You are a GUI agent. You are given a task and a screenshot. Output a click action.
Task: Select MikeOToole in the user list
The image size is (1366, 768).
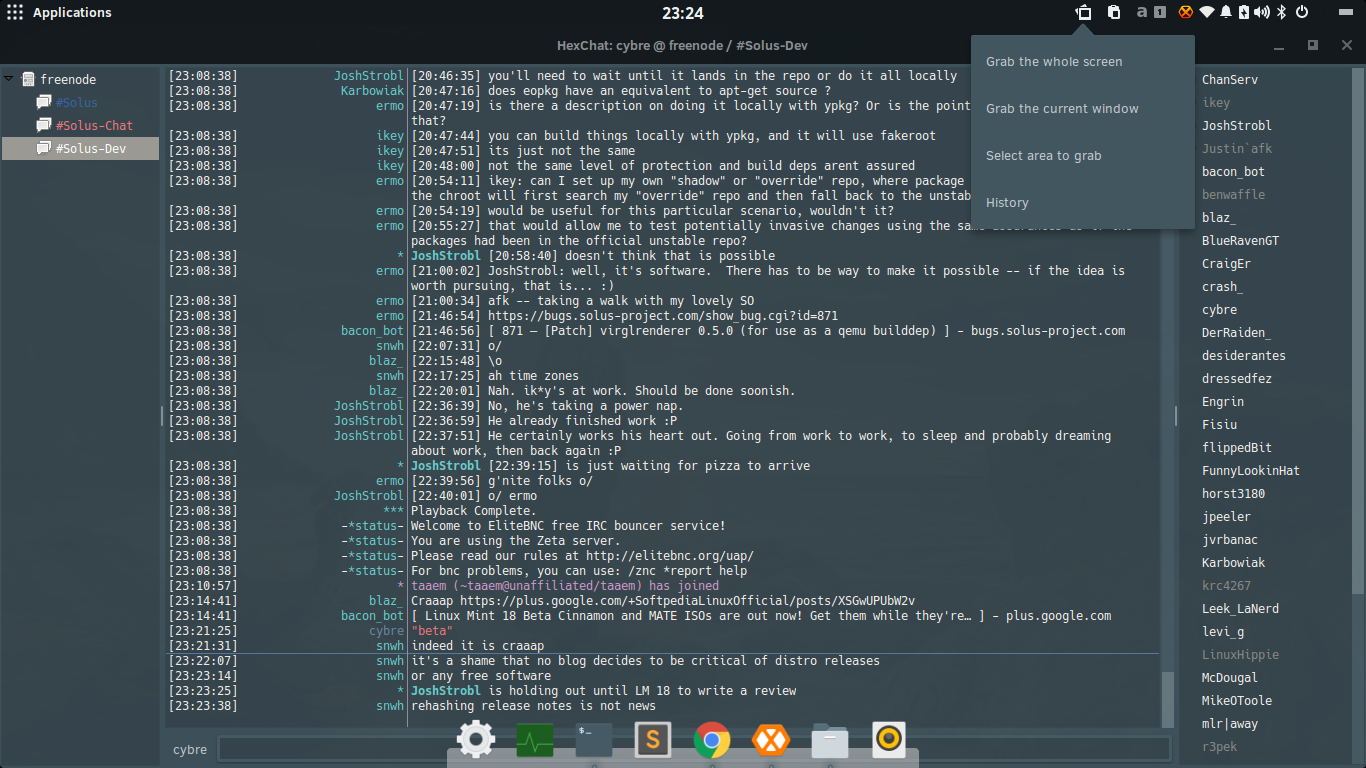1237,700
